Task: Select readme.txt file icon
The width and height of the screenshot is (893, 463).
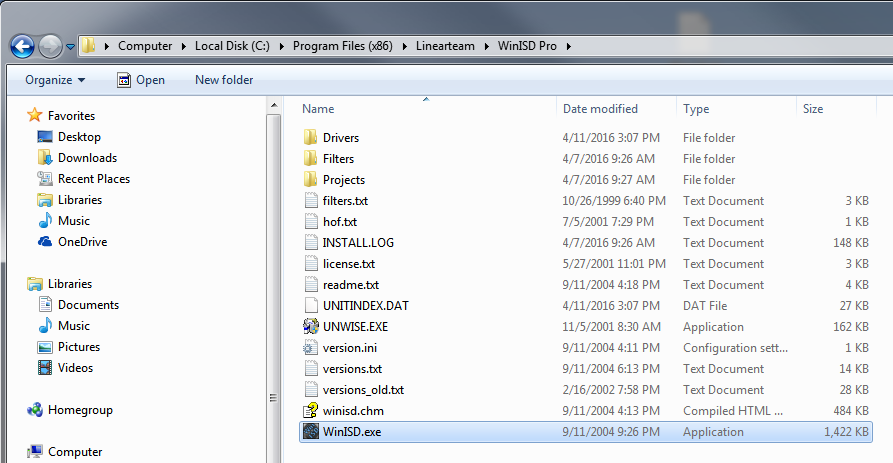Action: (310, 285)
